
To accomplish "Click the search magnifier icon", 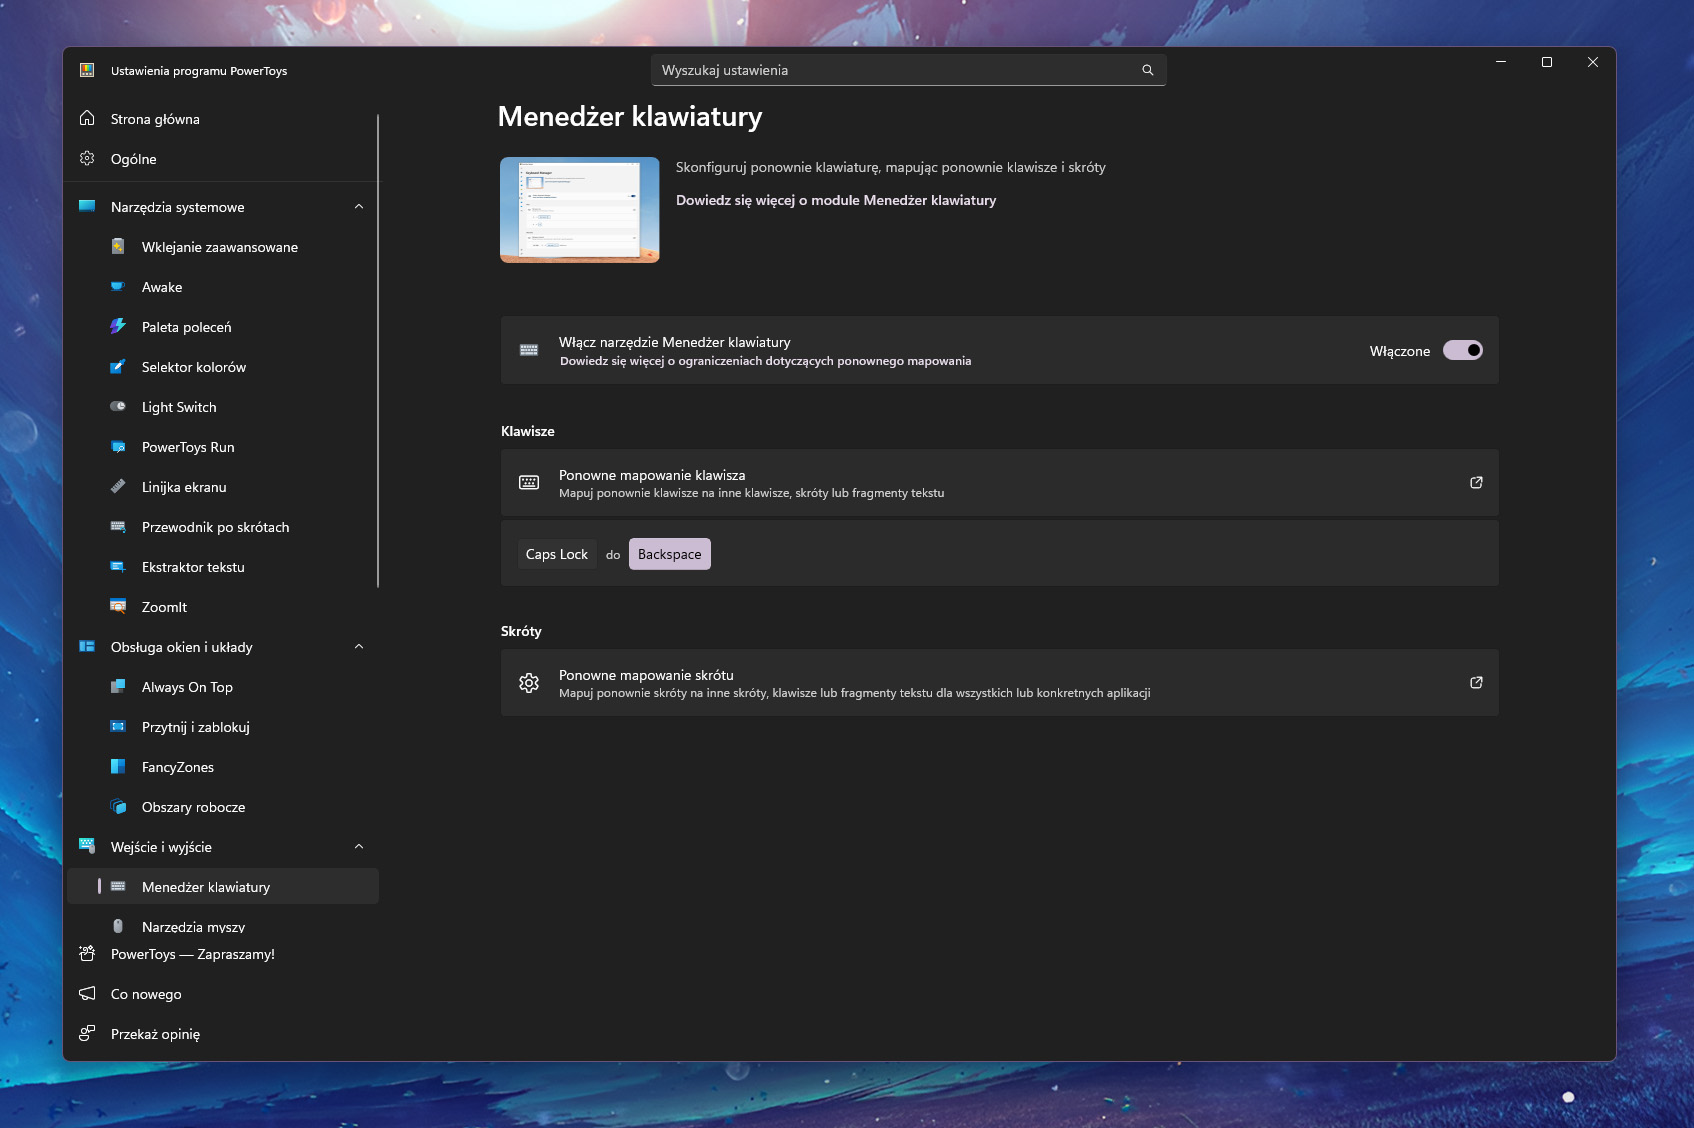I will (x=1147, y=70).
